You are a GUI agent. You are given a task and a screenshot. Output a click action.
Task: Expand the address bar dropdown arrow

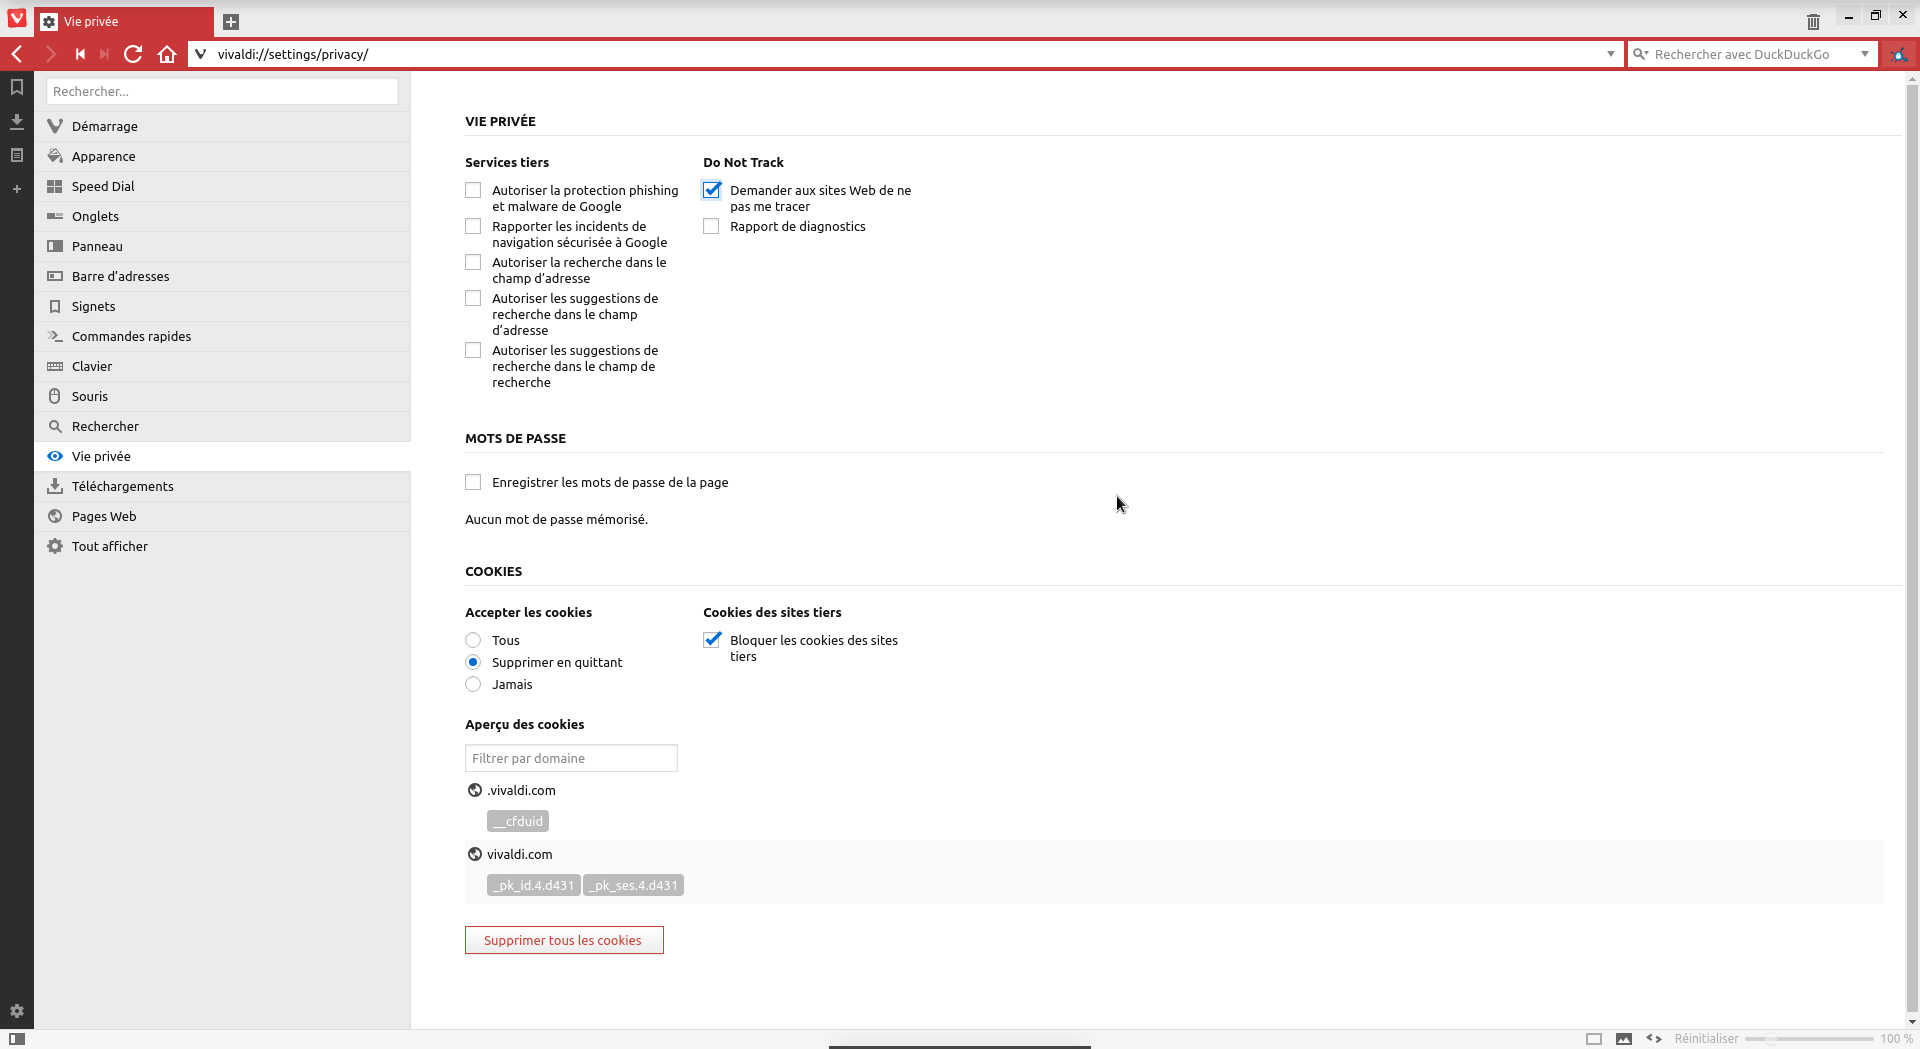pos(1611,54)
